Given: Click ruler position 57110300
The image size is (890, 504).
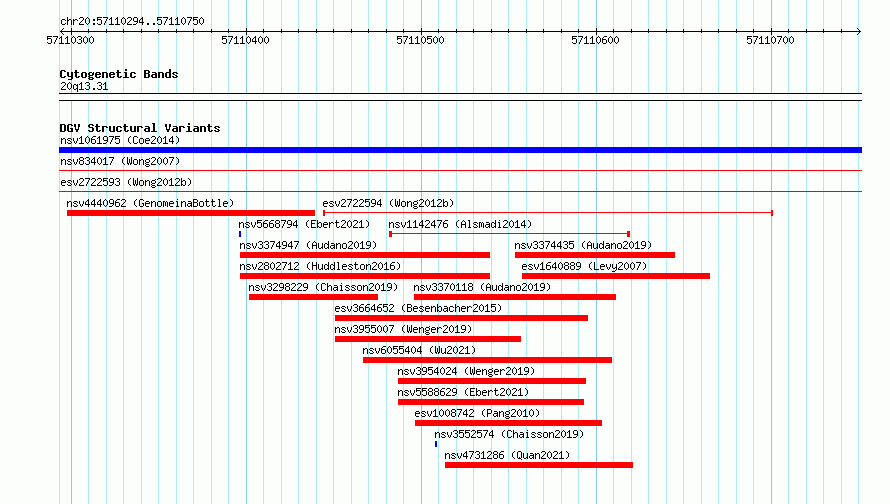Looking at the screenshot, I should pos(70,40).
